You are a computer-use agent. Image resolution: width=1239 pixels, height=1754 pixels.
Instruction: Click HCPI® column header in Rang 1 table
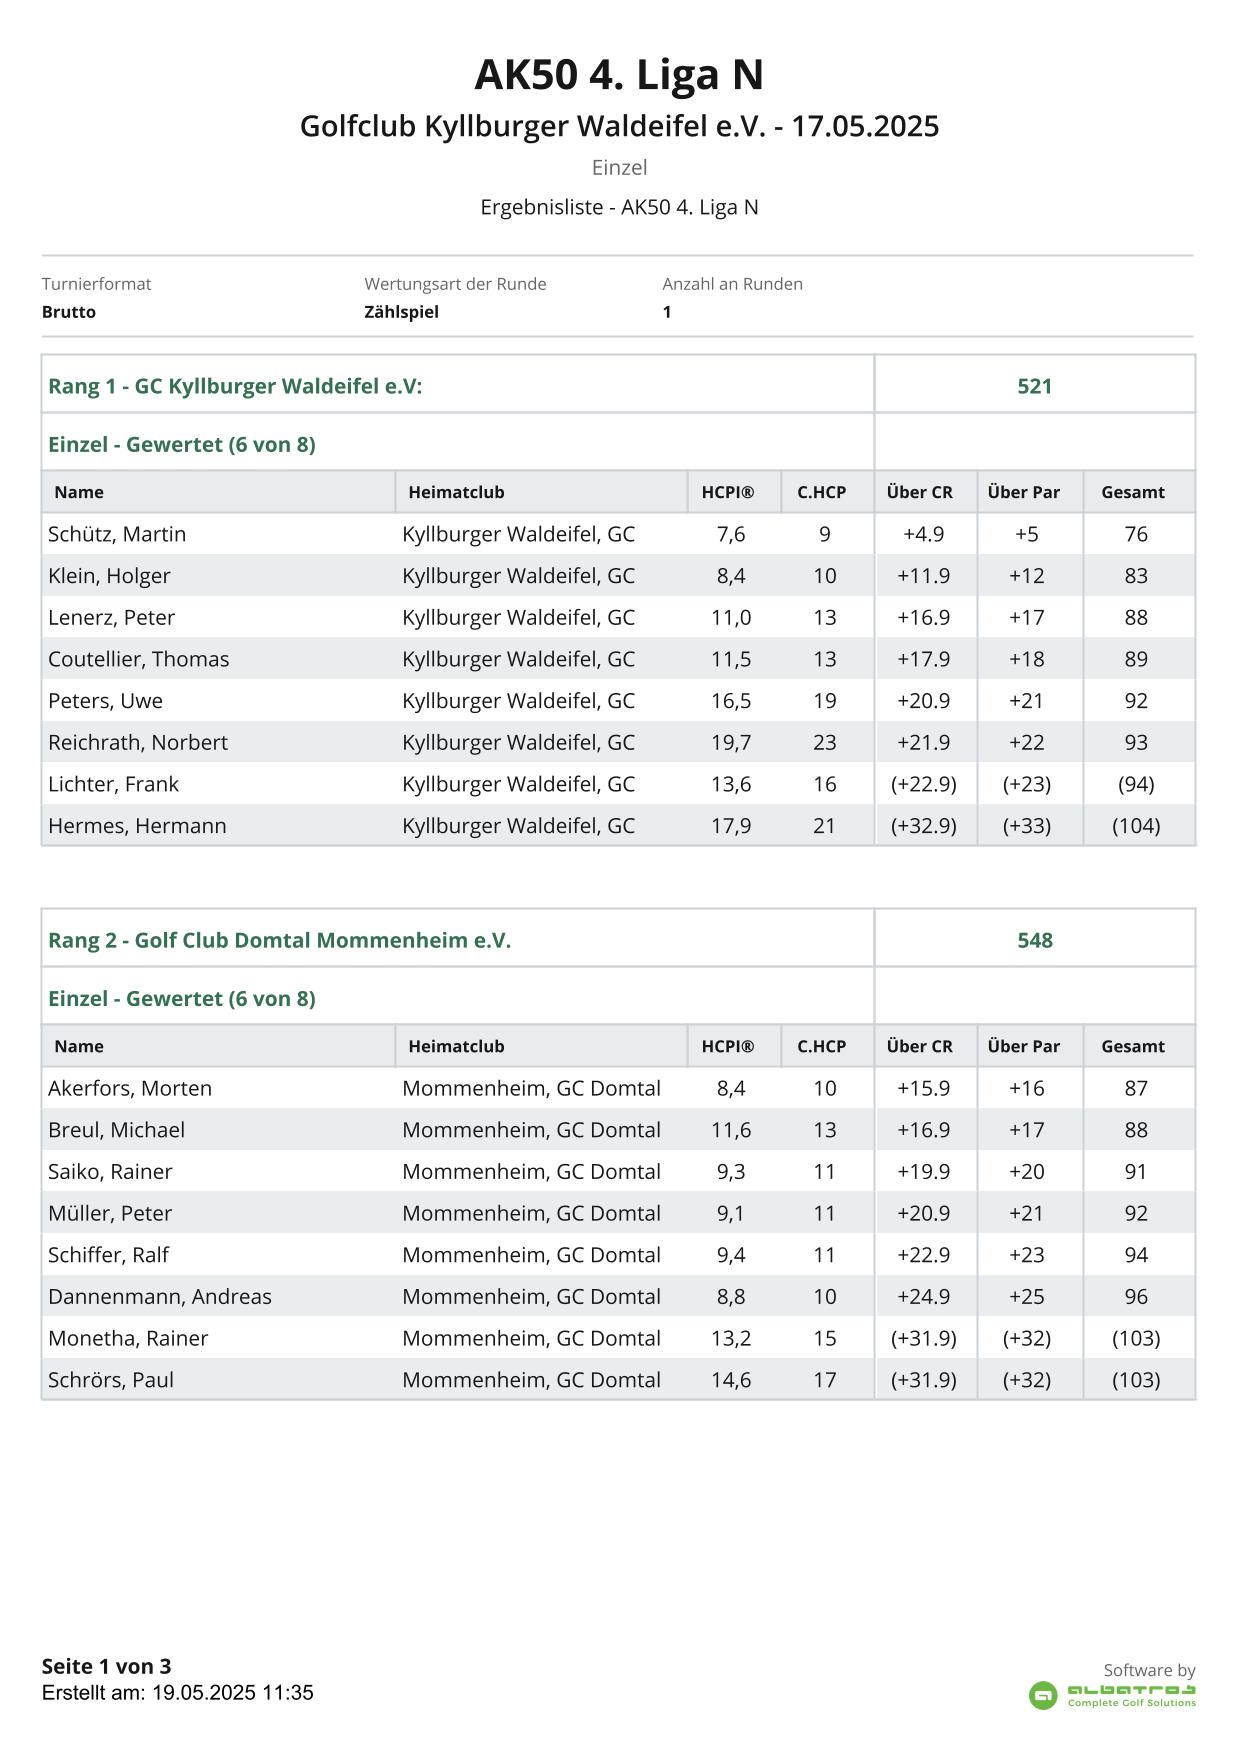point(727,492)
